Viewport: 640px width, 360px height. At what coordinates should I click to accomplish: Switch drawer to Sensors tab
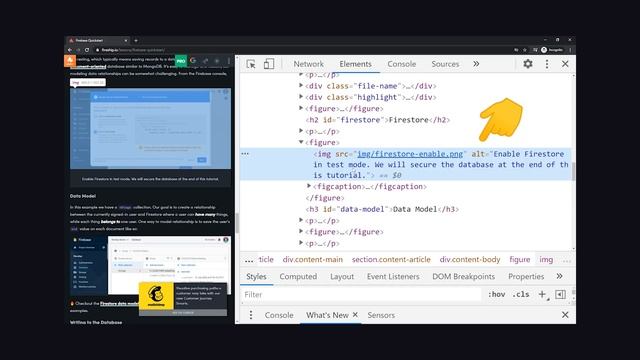tap(381, 315)
